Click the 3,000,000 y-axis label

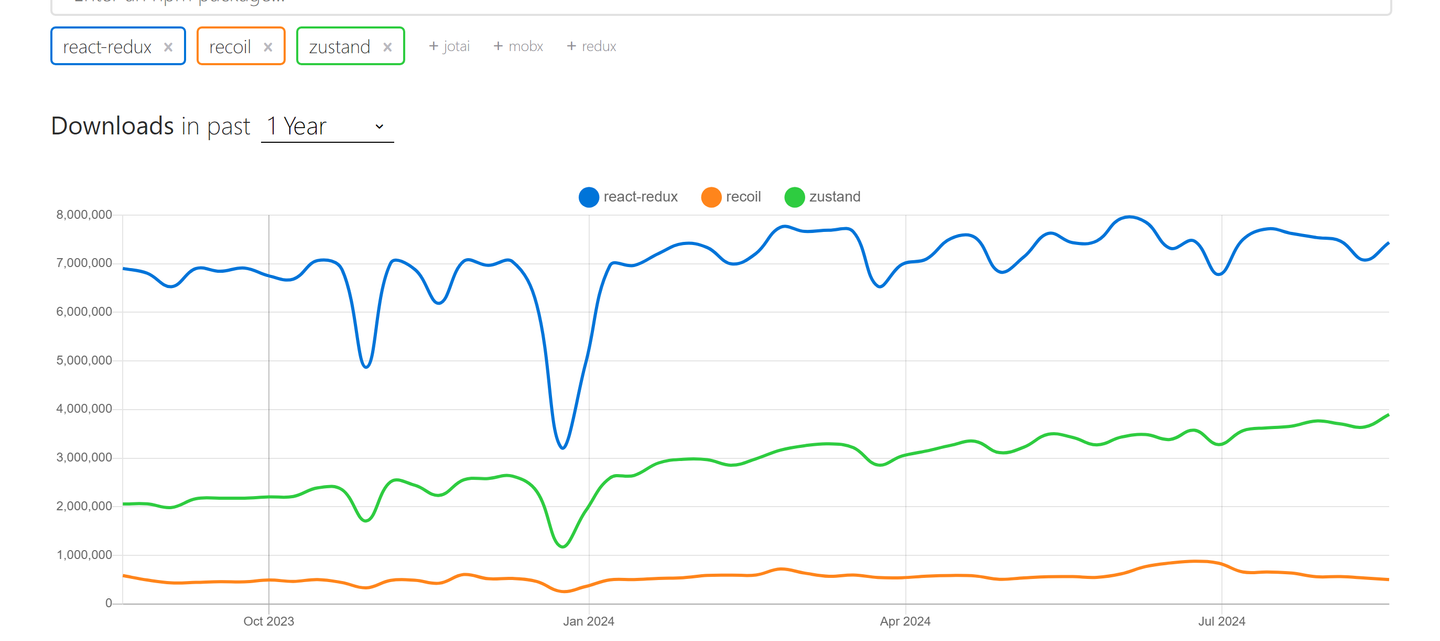pos(84,458)
